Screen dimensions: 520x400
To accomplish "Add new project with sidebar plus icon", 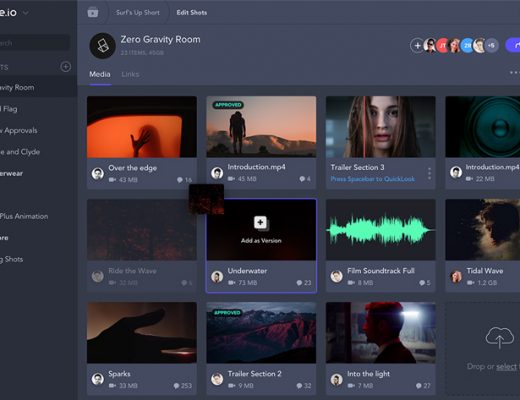I will click(65, 67).
